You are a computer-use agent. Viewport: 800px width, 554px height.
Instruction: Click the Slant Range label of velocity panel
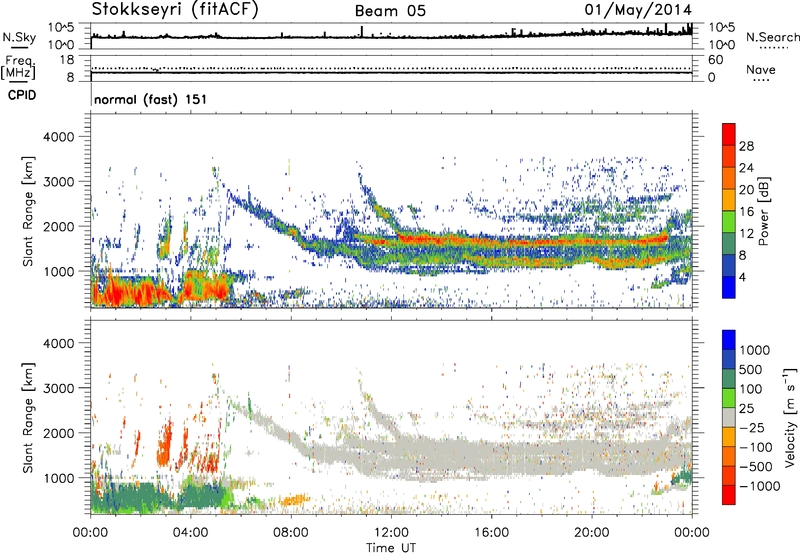pyautogui.click(x=28, y=417)
